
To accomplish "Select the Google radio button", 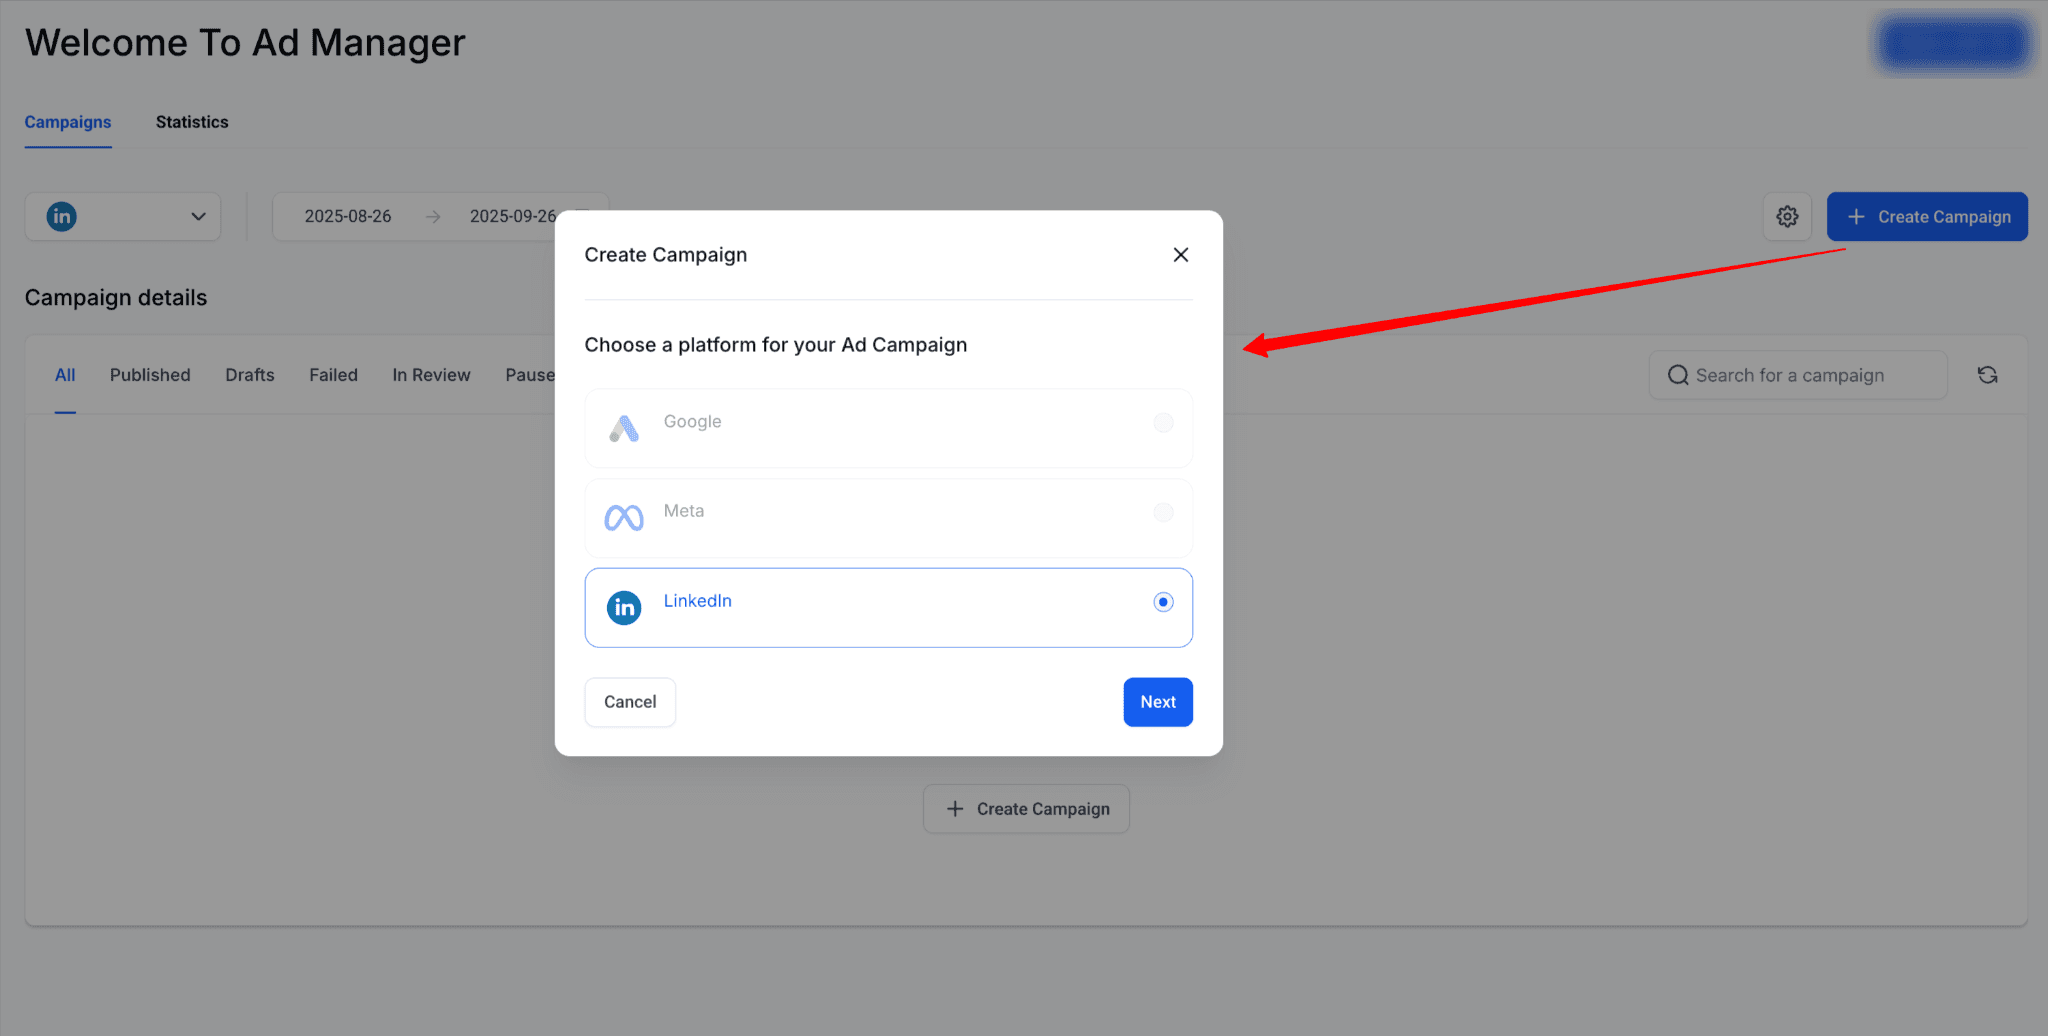I will [x=1163, y=423].
